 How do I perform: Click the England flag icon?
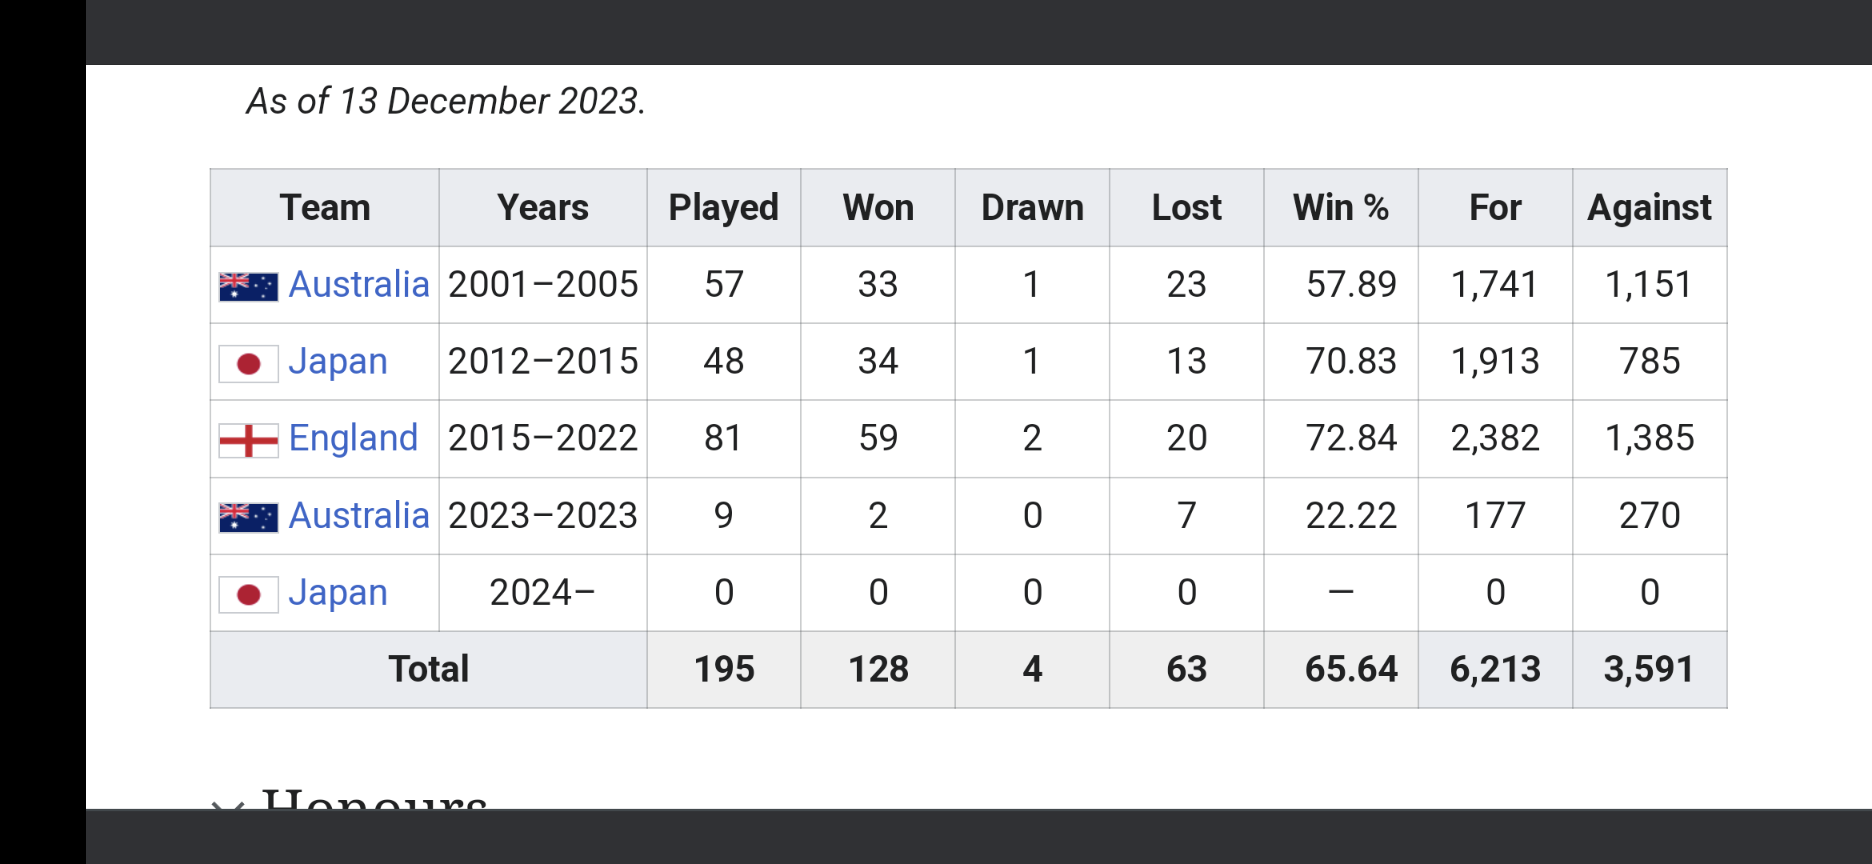248,440
